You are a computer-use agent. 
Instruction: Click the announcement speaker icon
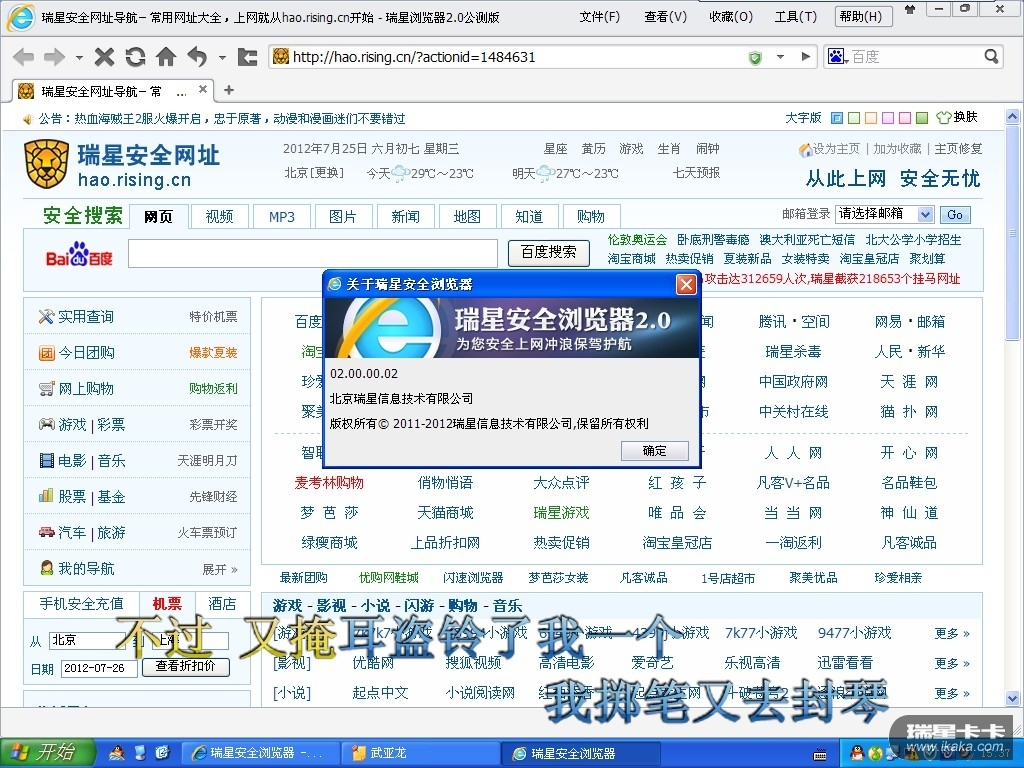click(27, 119)
